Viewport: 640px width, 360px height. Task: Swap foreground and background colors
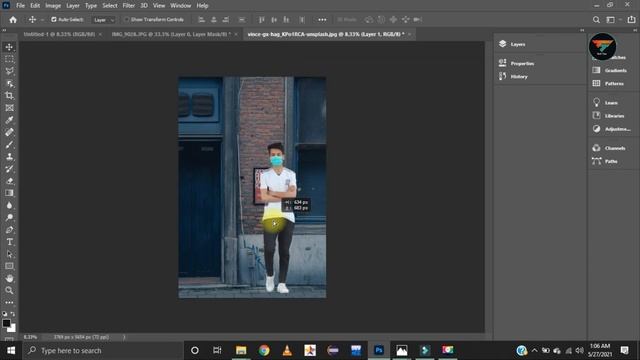13,314
